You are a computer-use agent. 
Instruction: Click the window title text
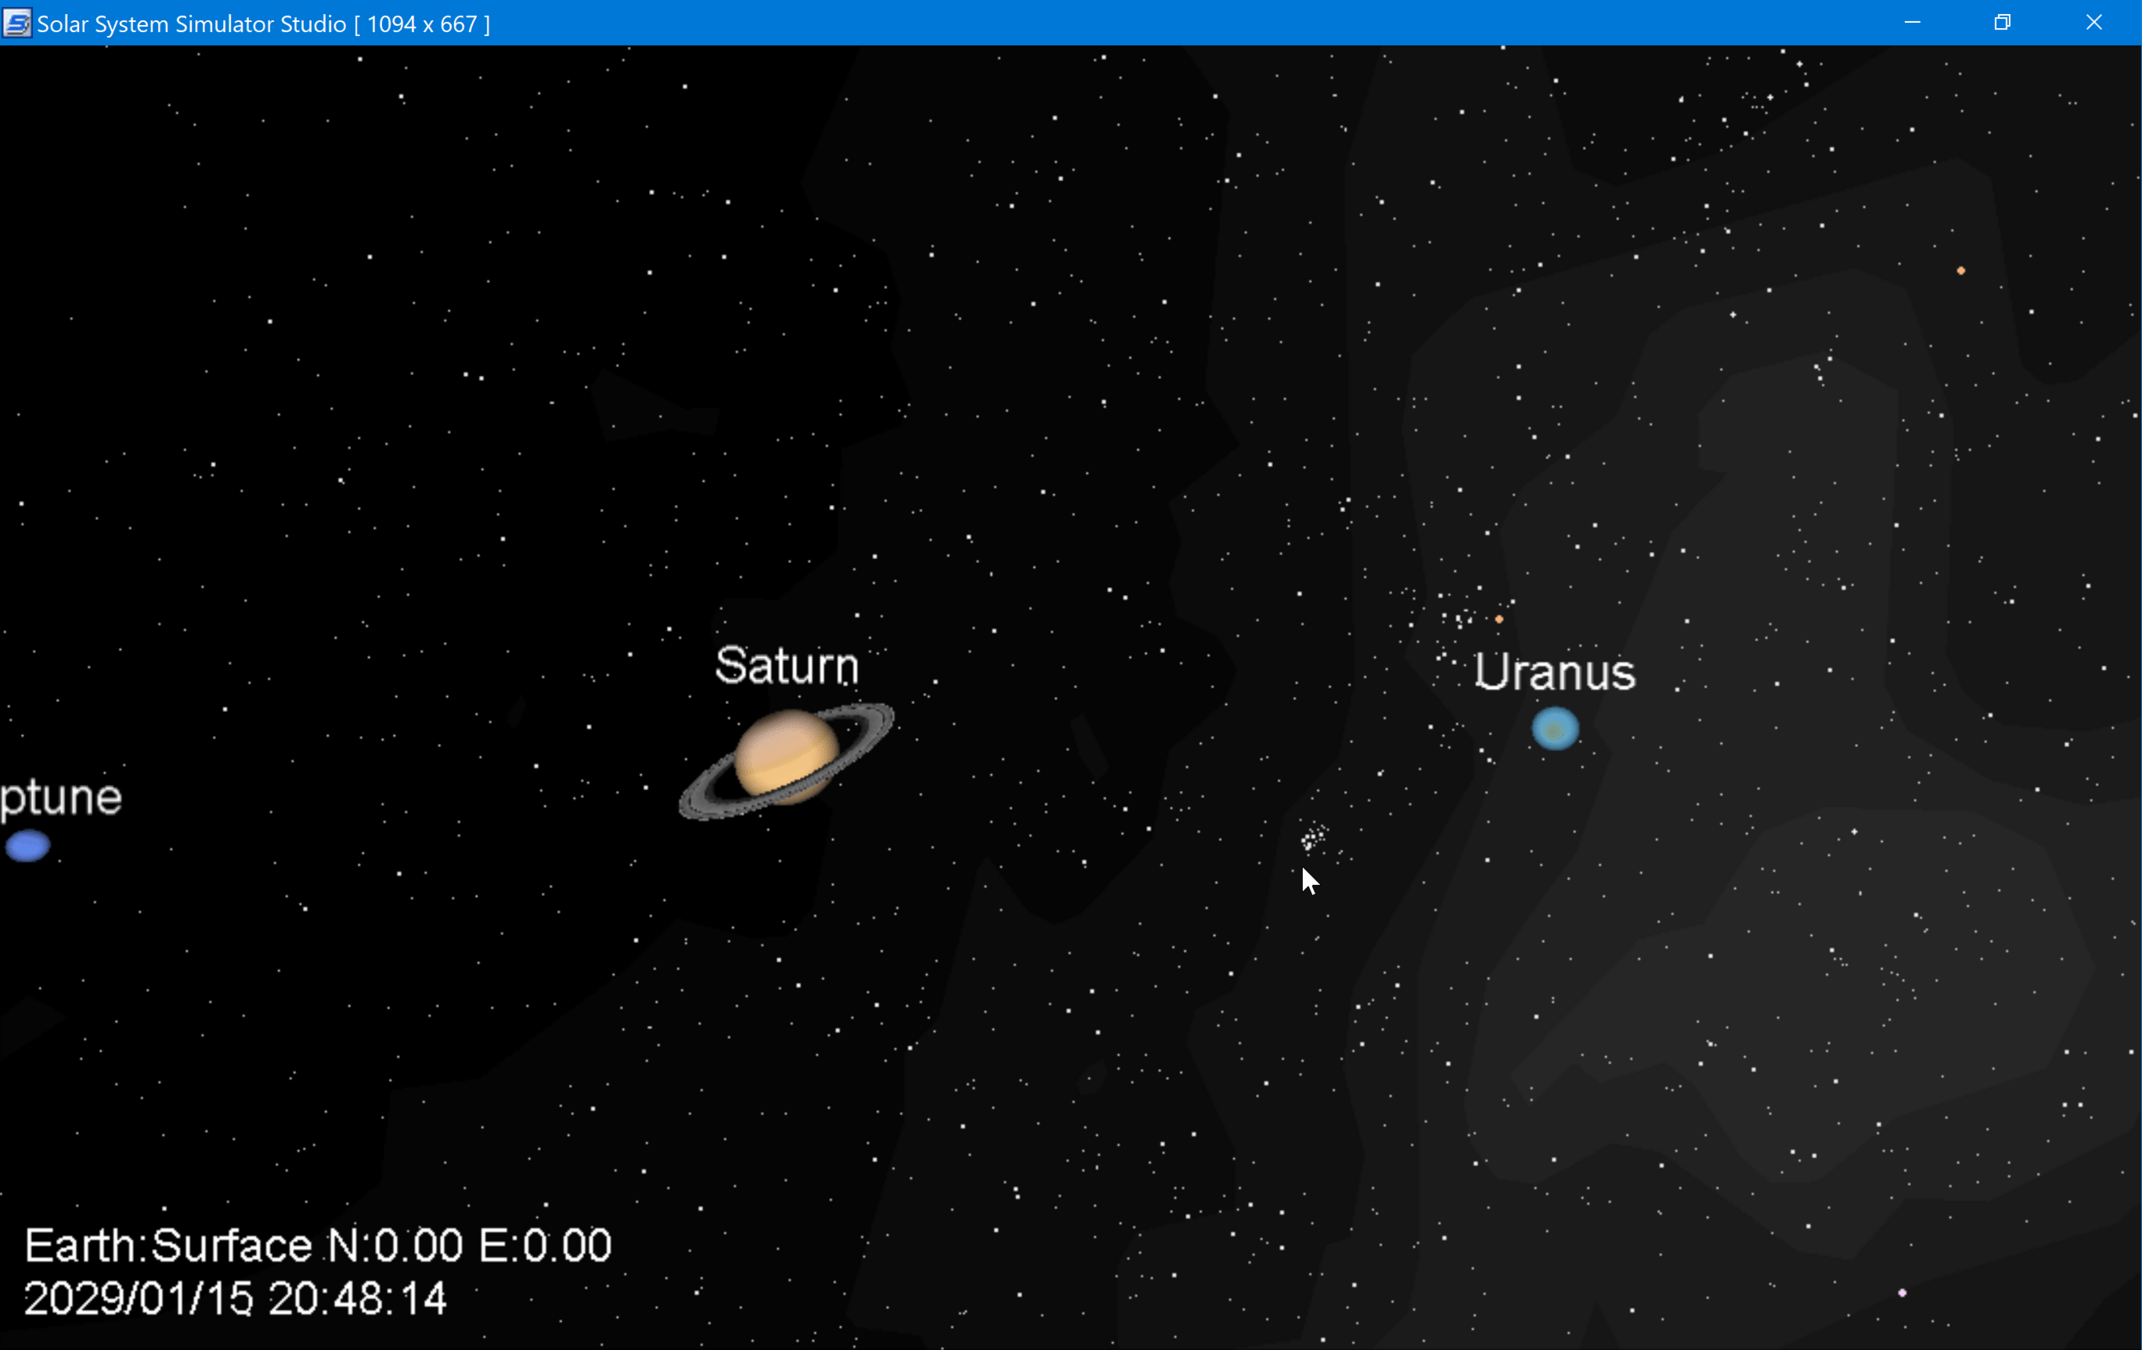264,23
